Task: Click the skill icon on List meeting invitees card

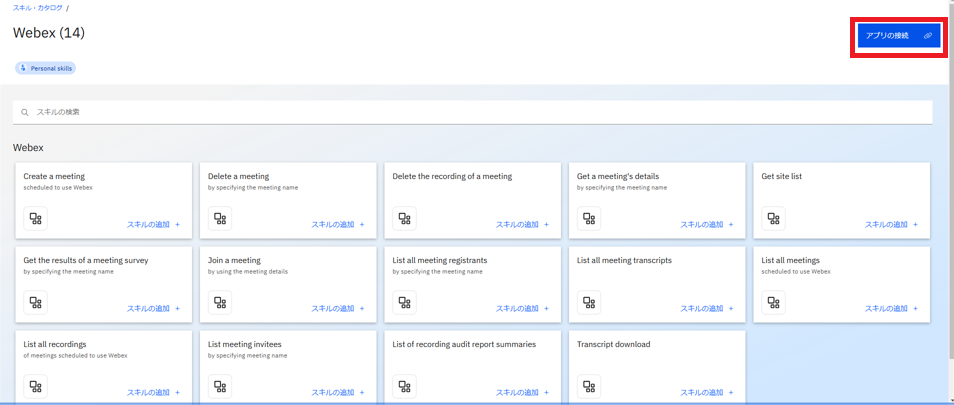Action: 220,386
